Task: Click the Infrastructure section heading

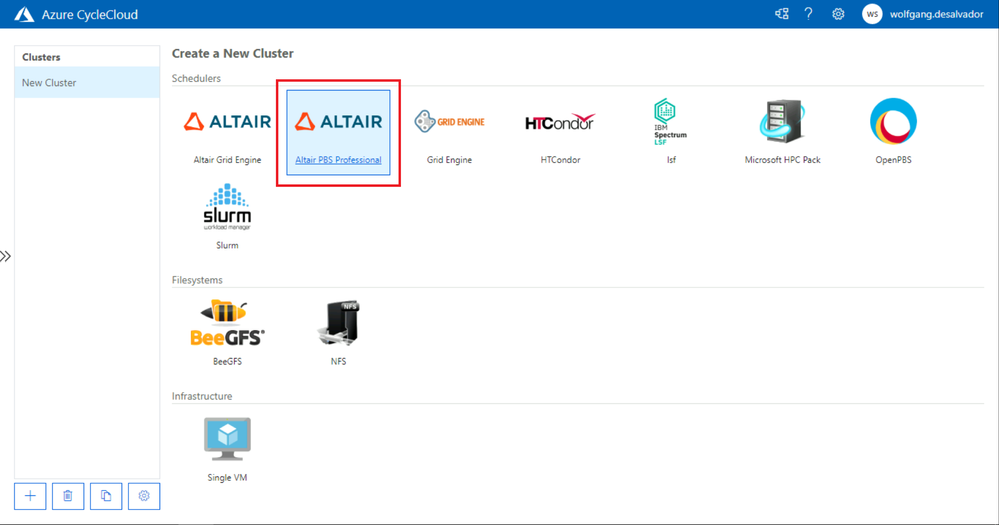Action: click(202, 396)
